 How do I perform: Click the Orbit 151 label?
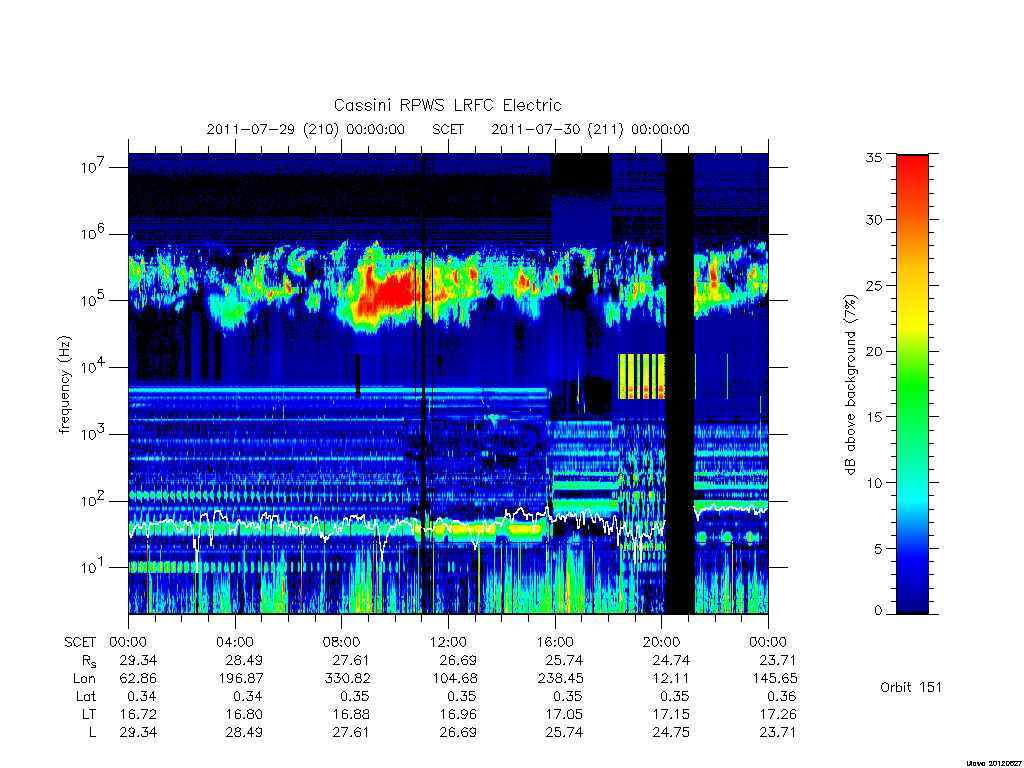pos(911,687)
